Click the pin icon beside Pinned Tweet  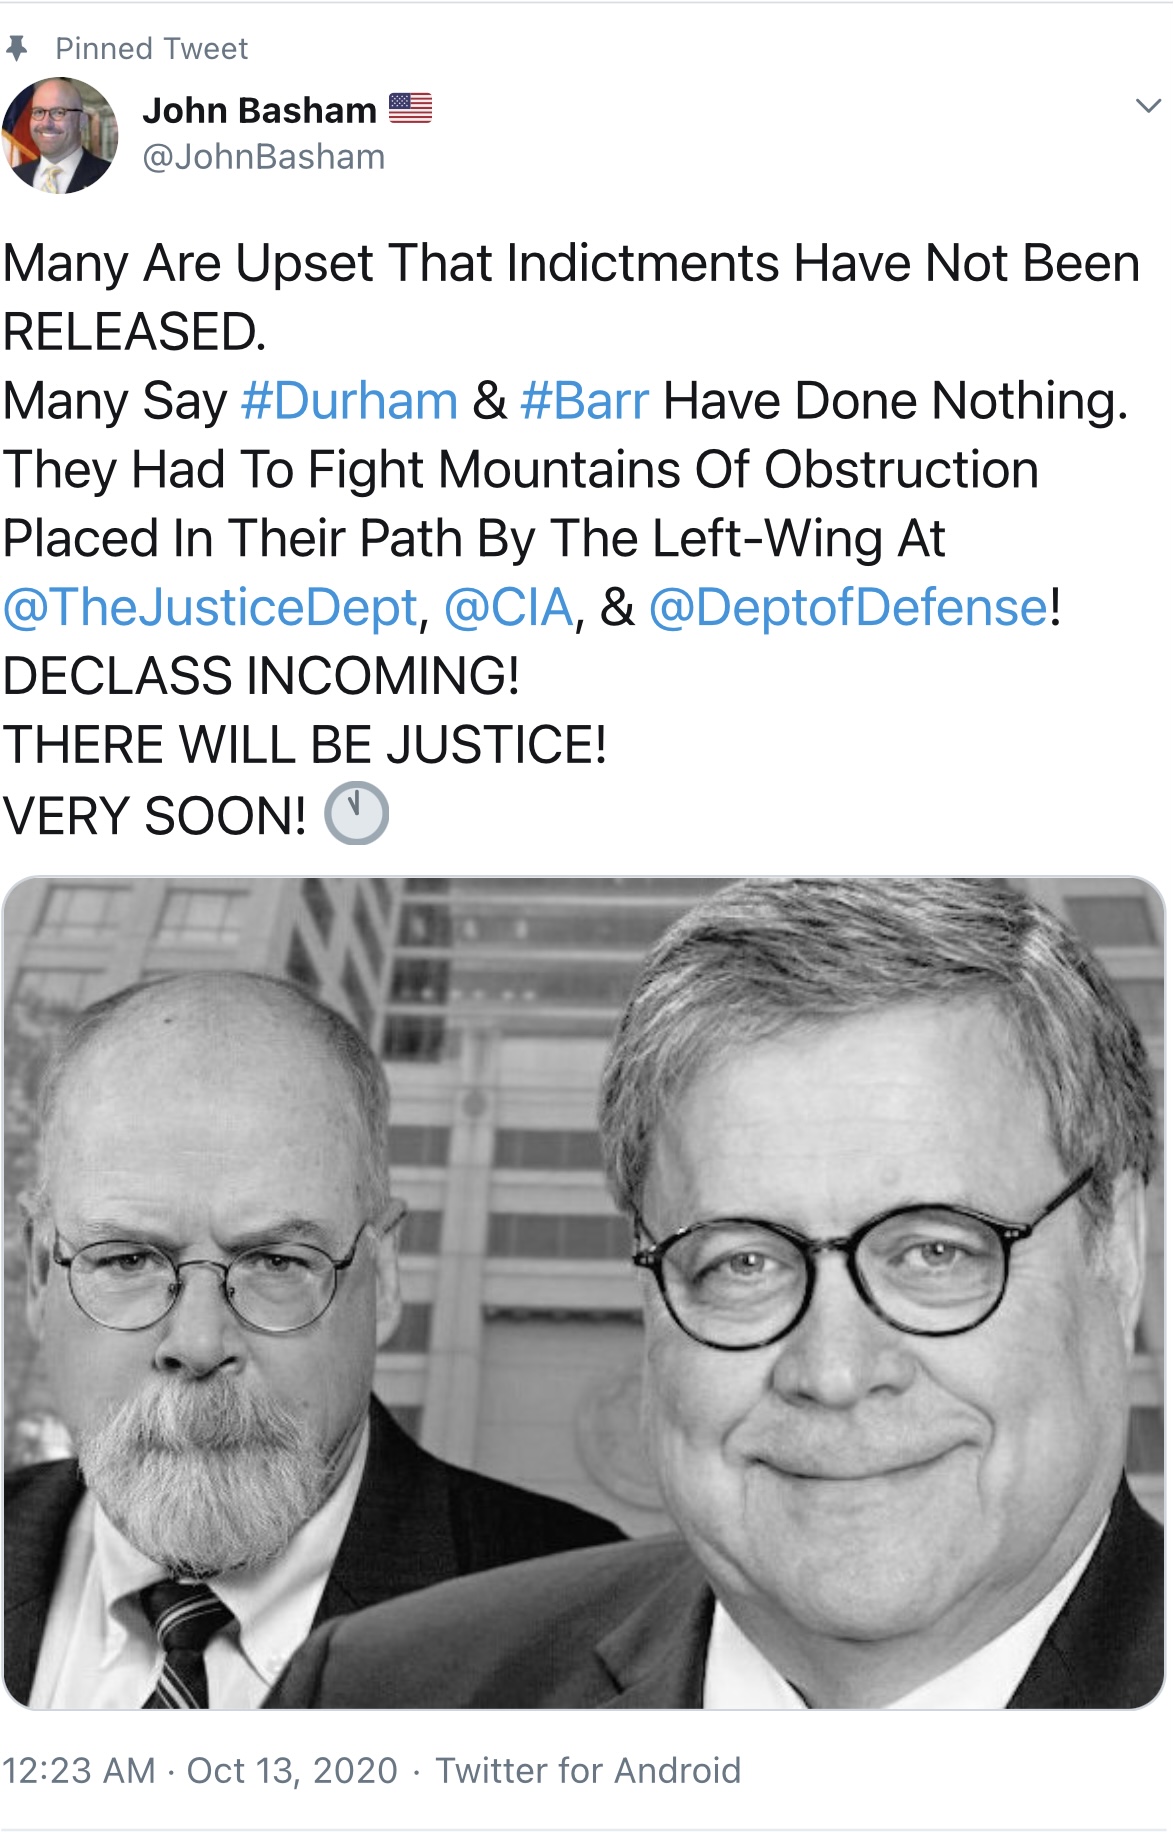point(16,48)
